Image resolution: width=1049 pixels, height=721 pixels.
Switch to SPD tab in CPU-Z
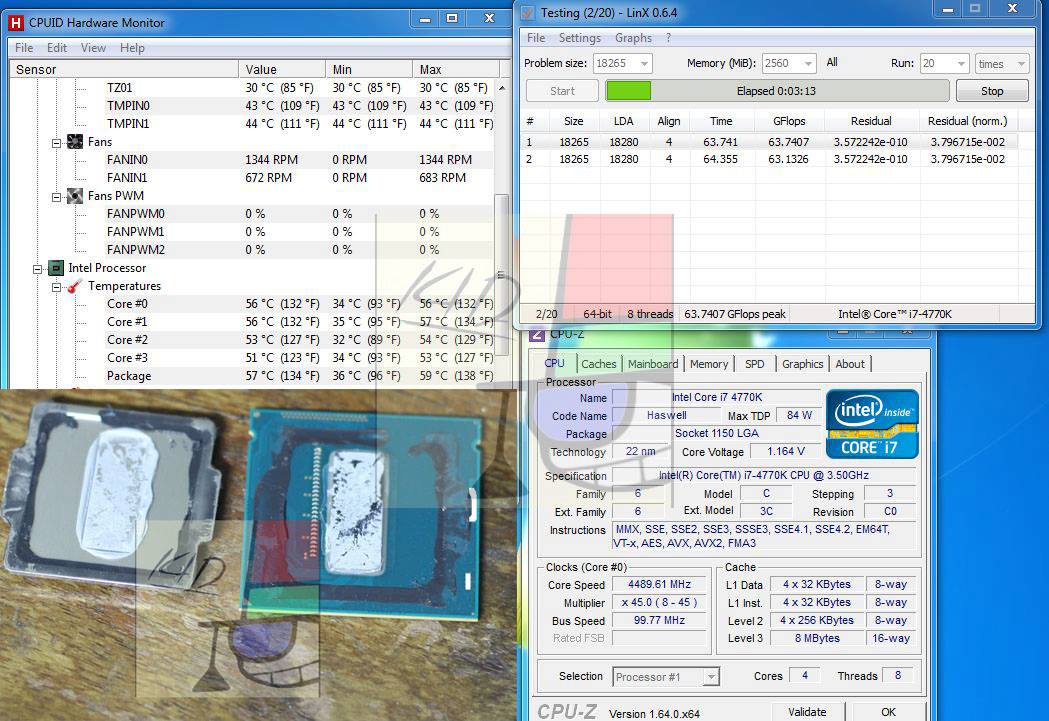[x=754, y=364]
